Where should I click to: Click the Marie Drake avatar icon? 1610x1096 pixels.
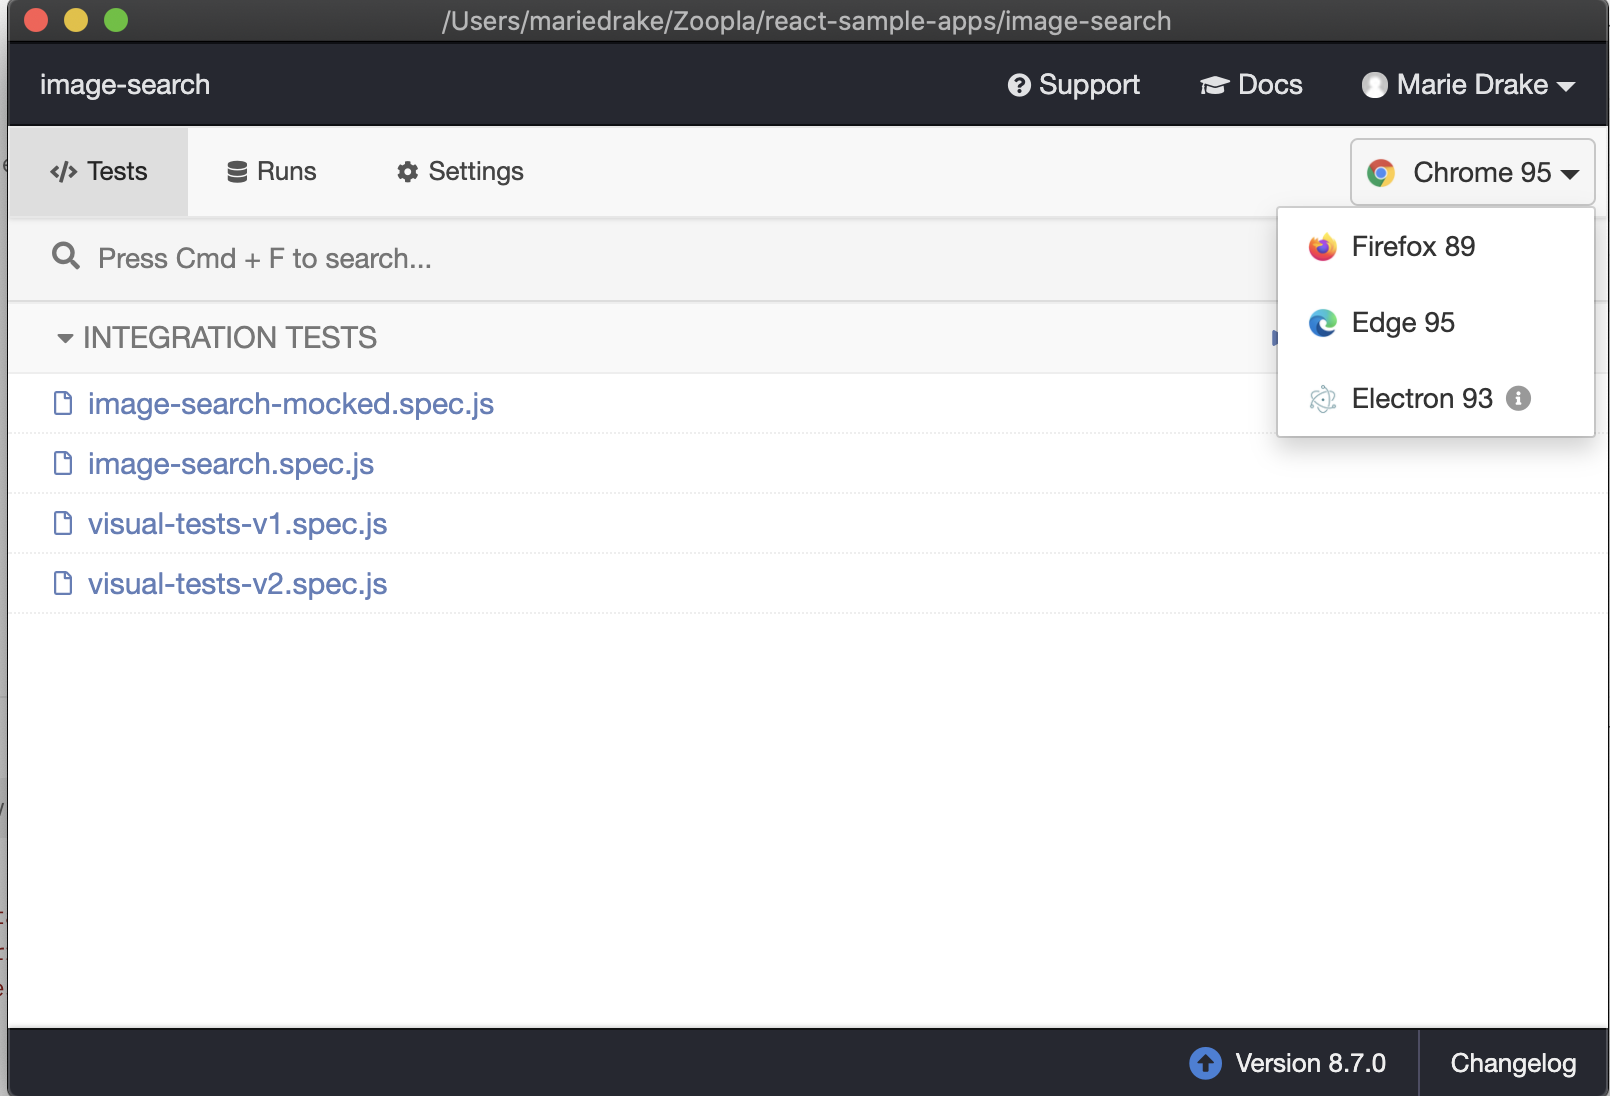pos(1375,86)
